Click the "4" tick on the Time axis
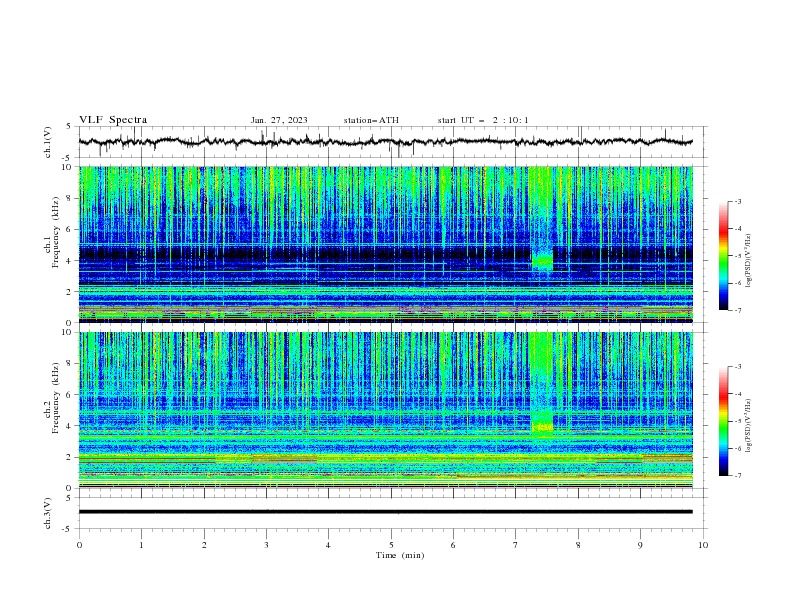 [x=328, y=545]
